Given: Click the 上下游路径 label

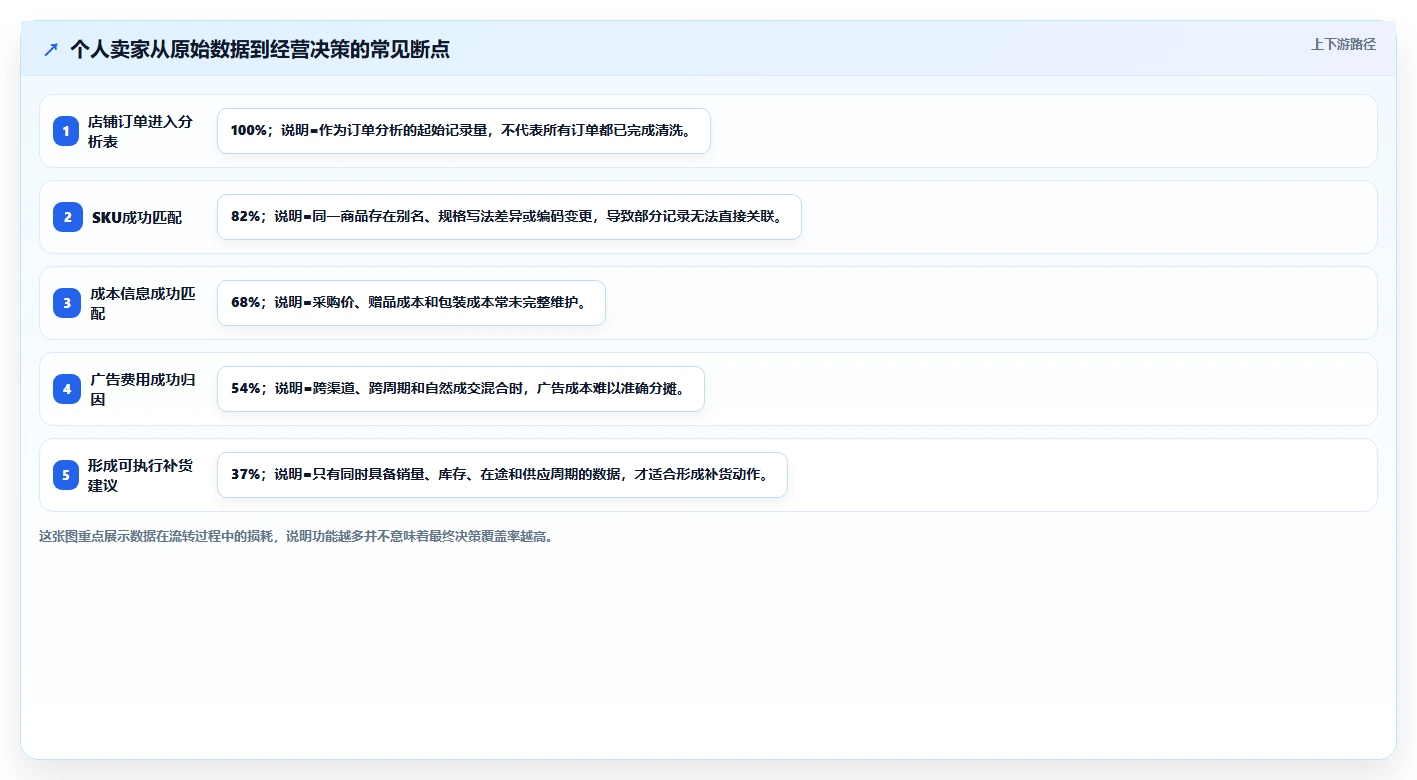Looking at the screenshot, I should pyautogui.click(x=1343, y=44).
